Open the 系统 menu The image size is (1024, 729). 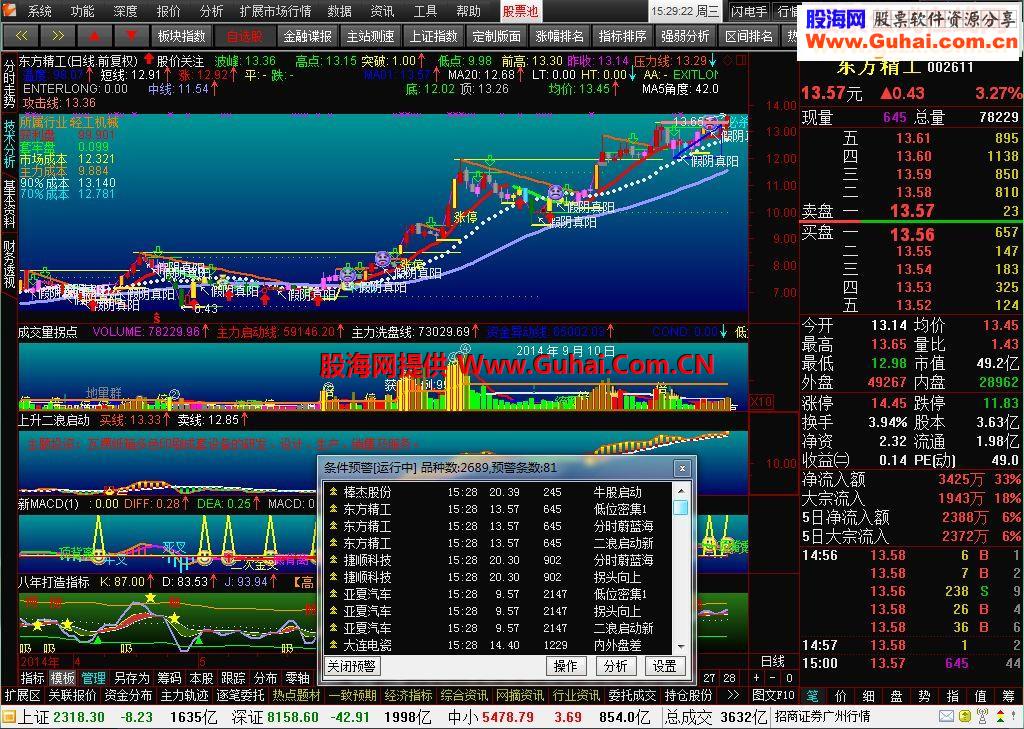click(x=39, y=11)
